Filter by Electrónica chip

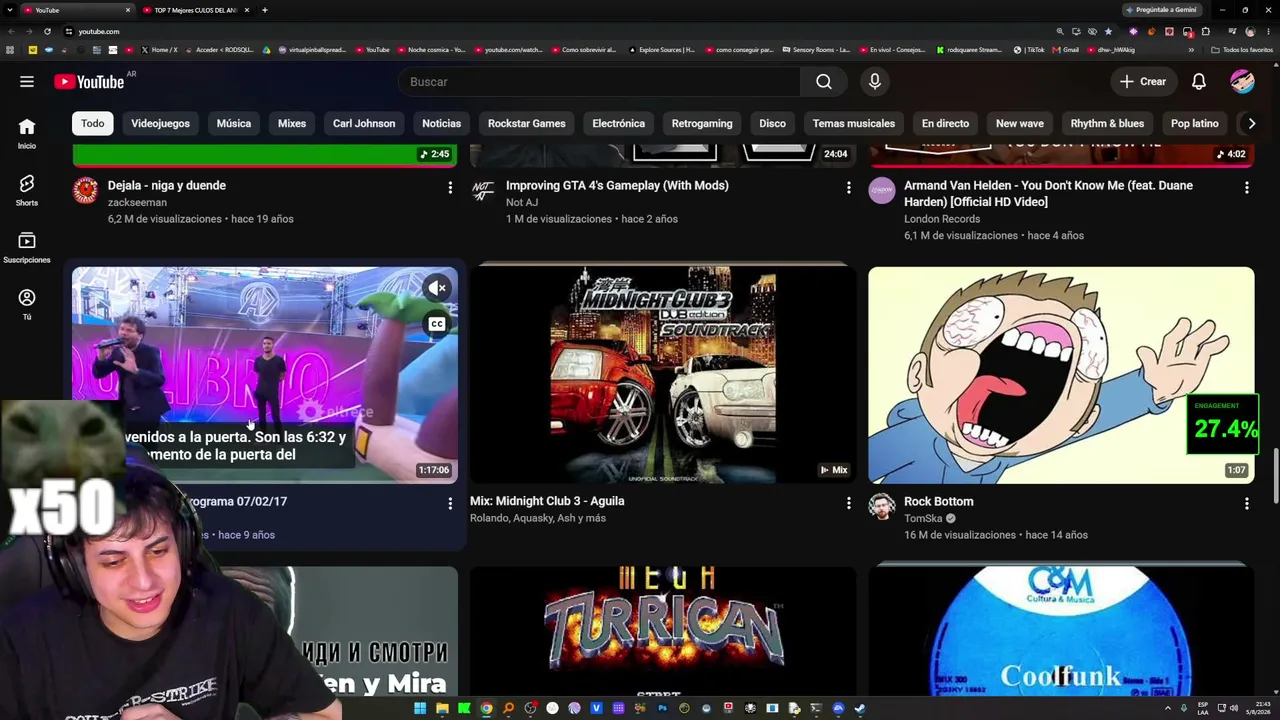(618, 123)
